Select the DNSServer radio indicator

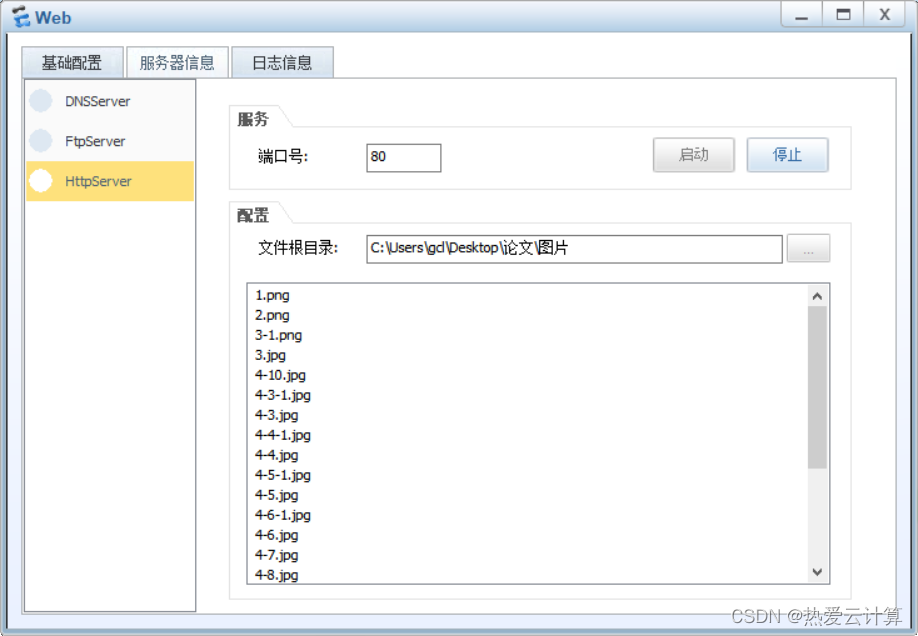(x=40, y=101)
